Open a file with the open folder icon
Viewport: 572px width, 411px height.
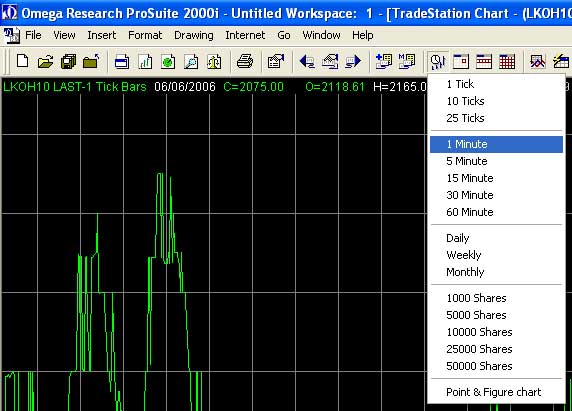pos(46,61)
